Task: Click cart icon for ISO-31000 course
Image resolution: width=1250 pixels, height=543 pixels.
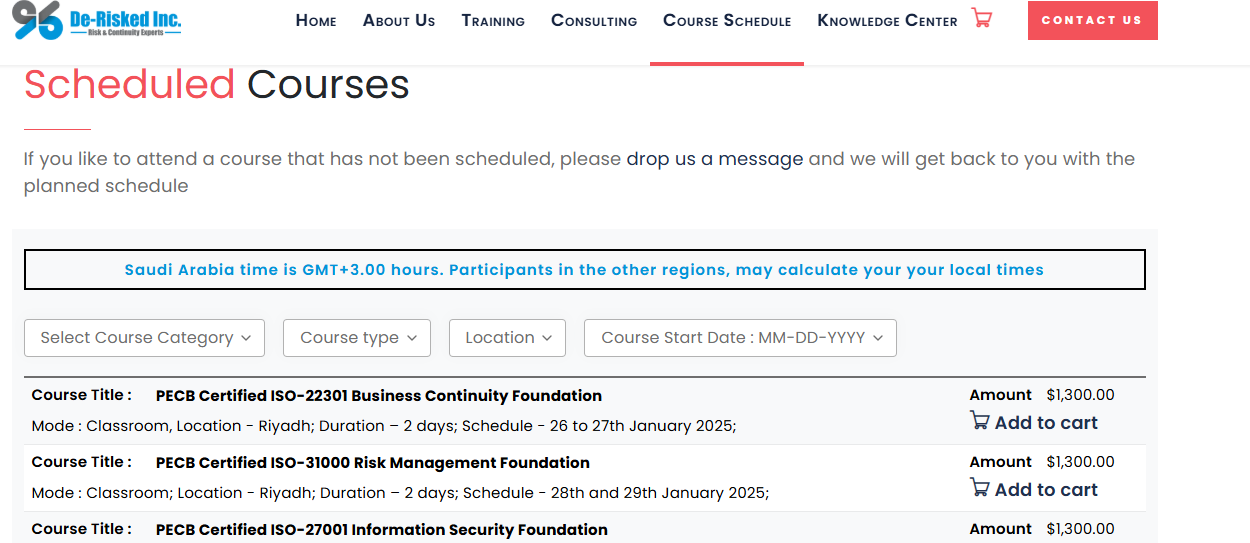Action: 979,488
